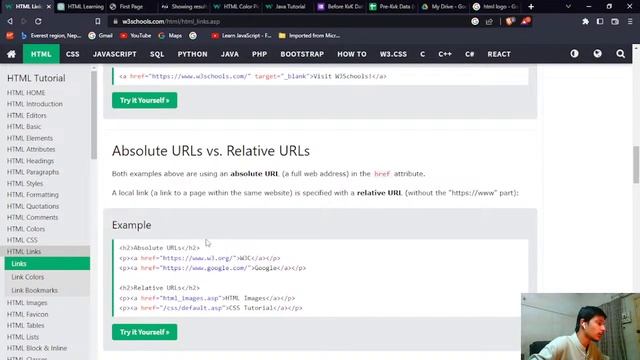Open Everest region Nepal bookmark
This screenshot has width=640, height=360.
pyautogui.click(x=51, y=36)
